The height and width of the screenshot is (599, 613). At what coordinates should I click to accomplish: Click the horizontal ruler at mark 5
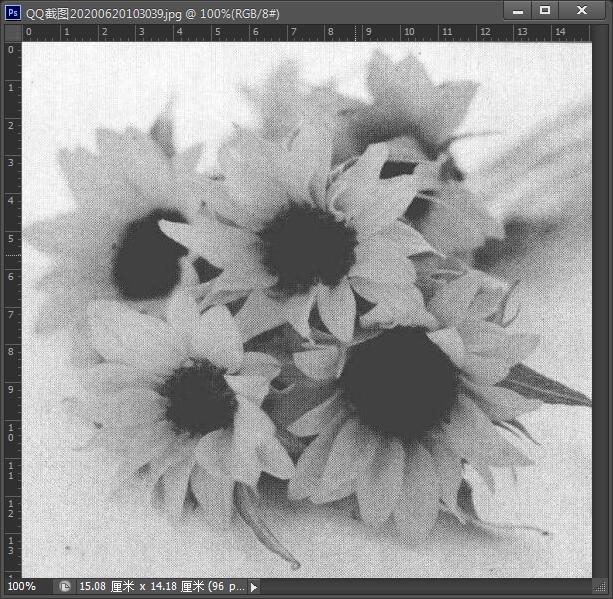(216, 32)
